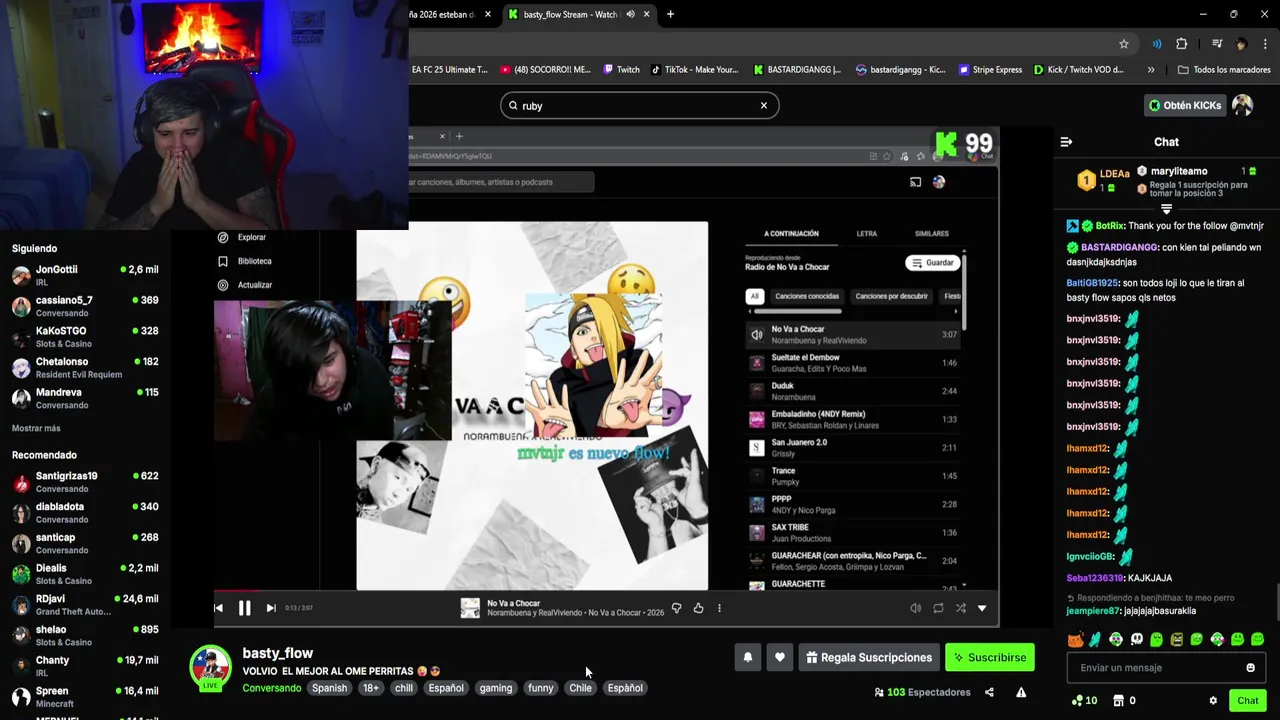
Task: Click the Conversando category link
Action: (x=271, y=688)
